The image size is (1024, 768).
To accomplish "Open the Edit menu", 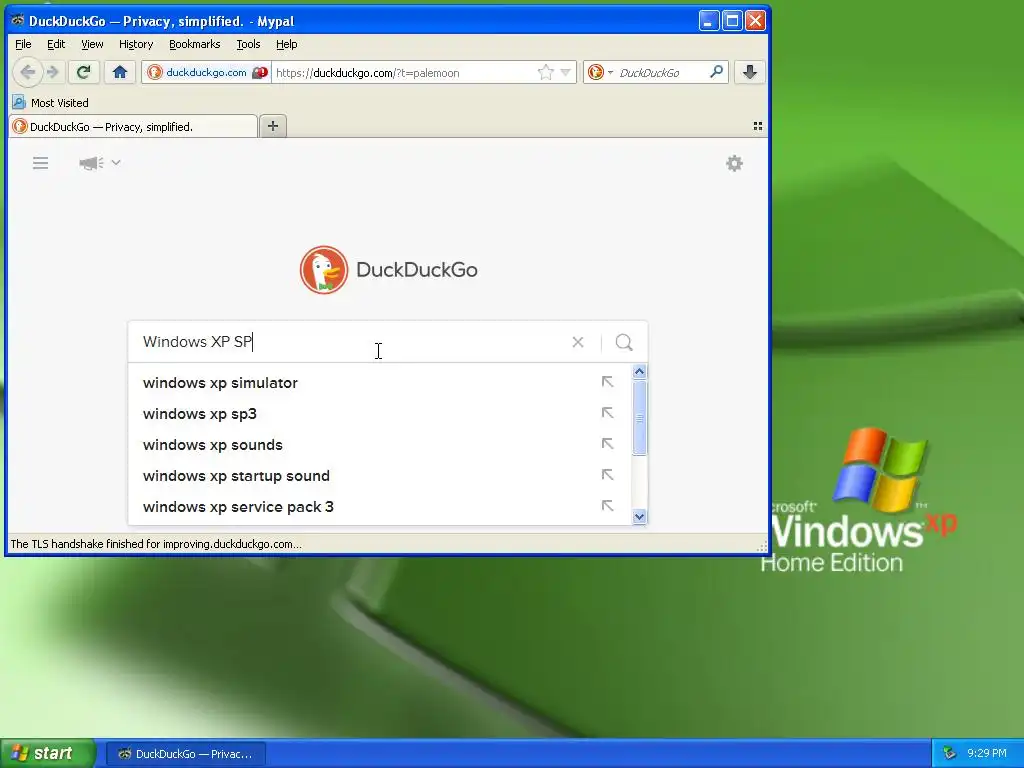I will tap(56, 44).
